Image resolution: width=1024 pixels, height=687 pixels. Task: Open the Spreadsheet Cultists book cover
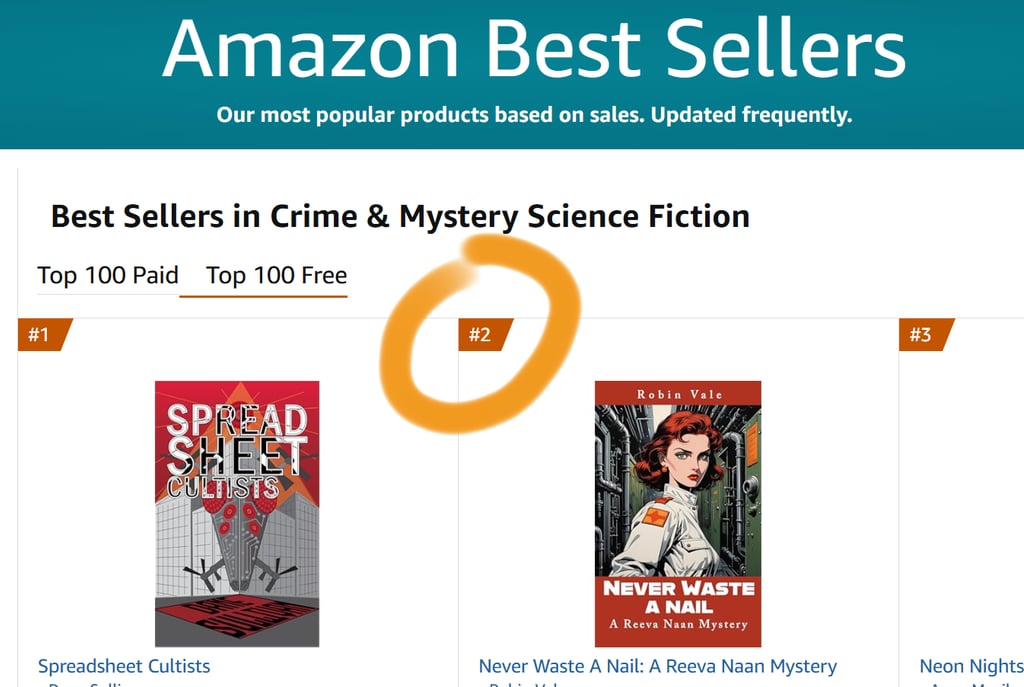point(237,513)
